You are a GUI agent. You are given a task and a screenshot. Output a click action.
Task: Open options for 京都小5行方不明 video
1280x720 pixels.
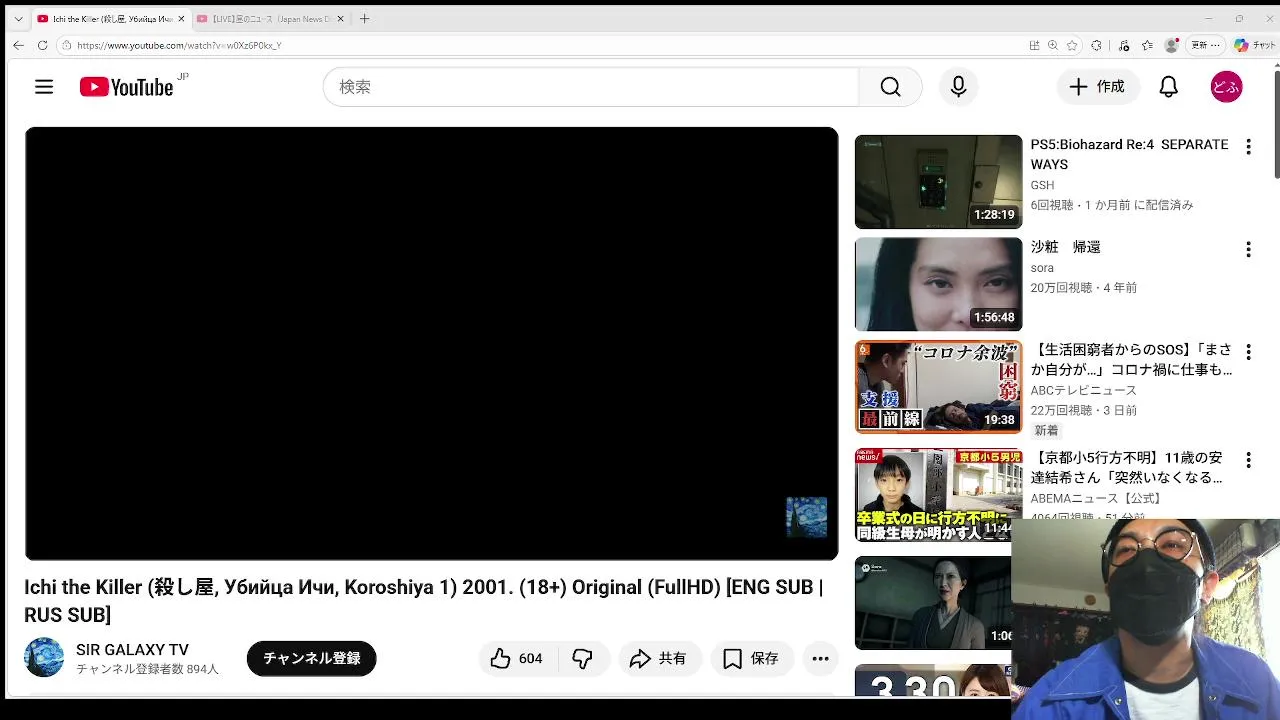[x=1248, y=460]
